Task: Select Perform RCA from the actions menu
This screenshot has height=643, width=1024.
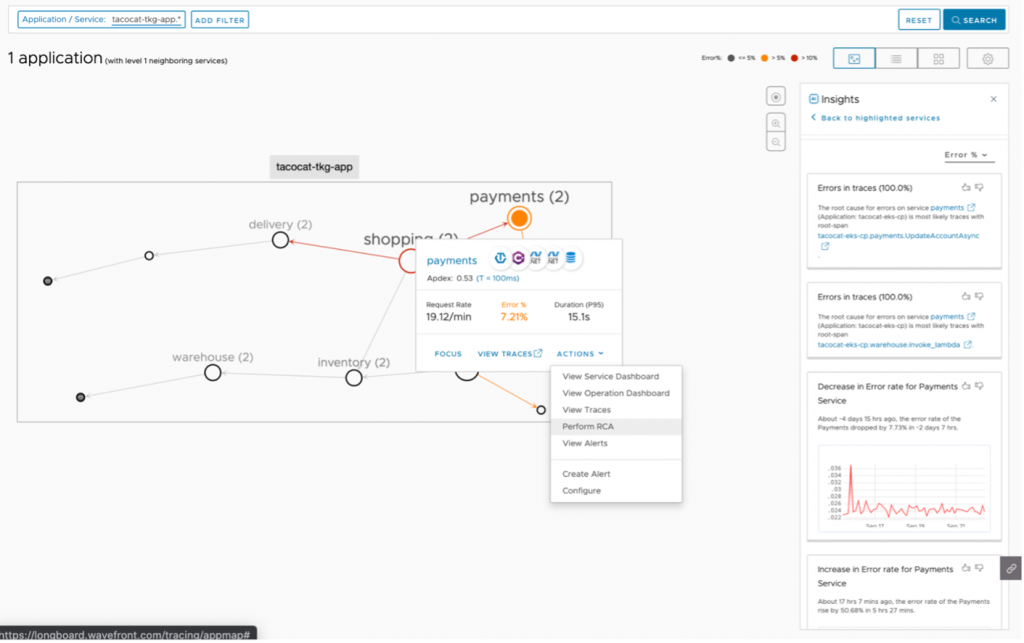Action: pyautogui.click(x=588, y=426)
